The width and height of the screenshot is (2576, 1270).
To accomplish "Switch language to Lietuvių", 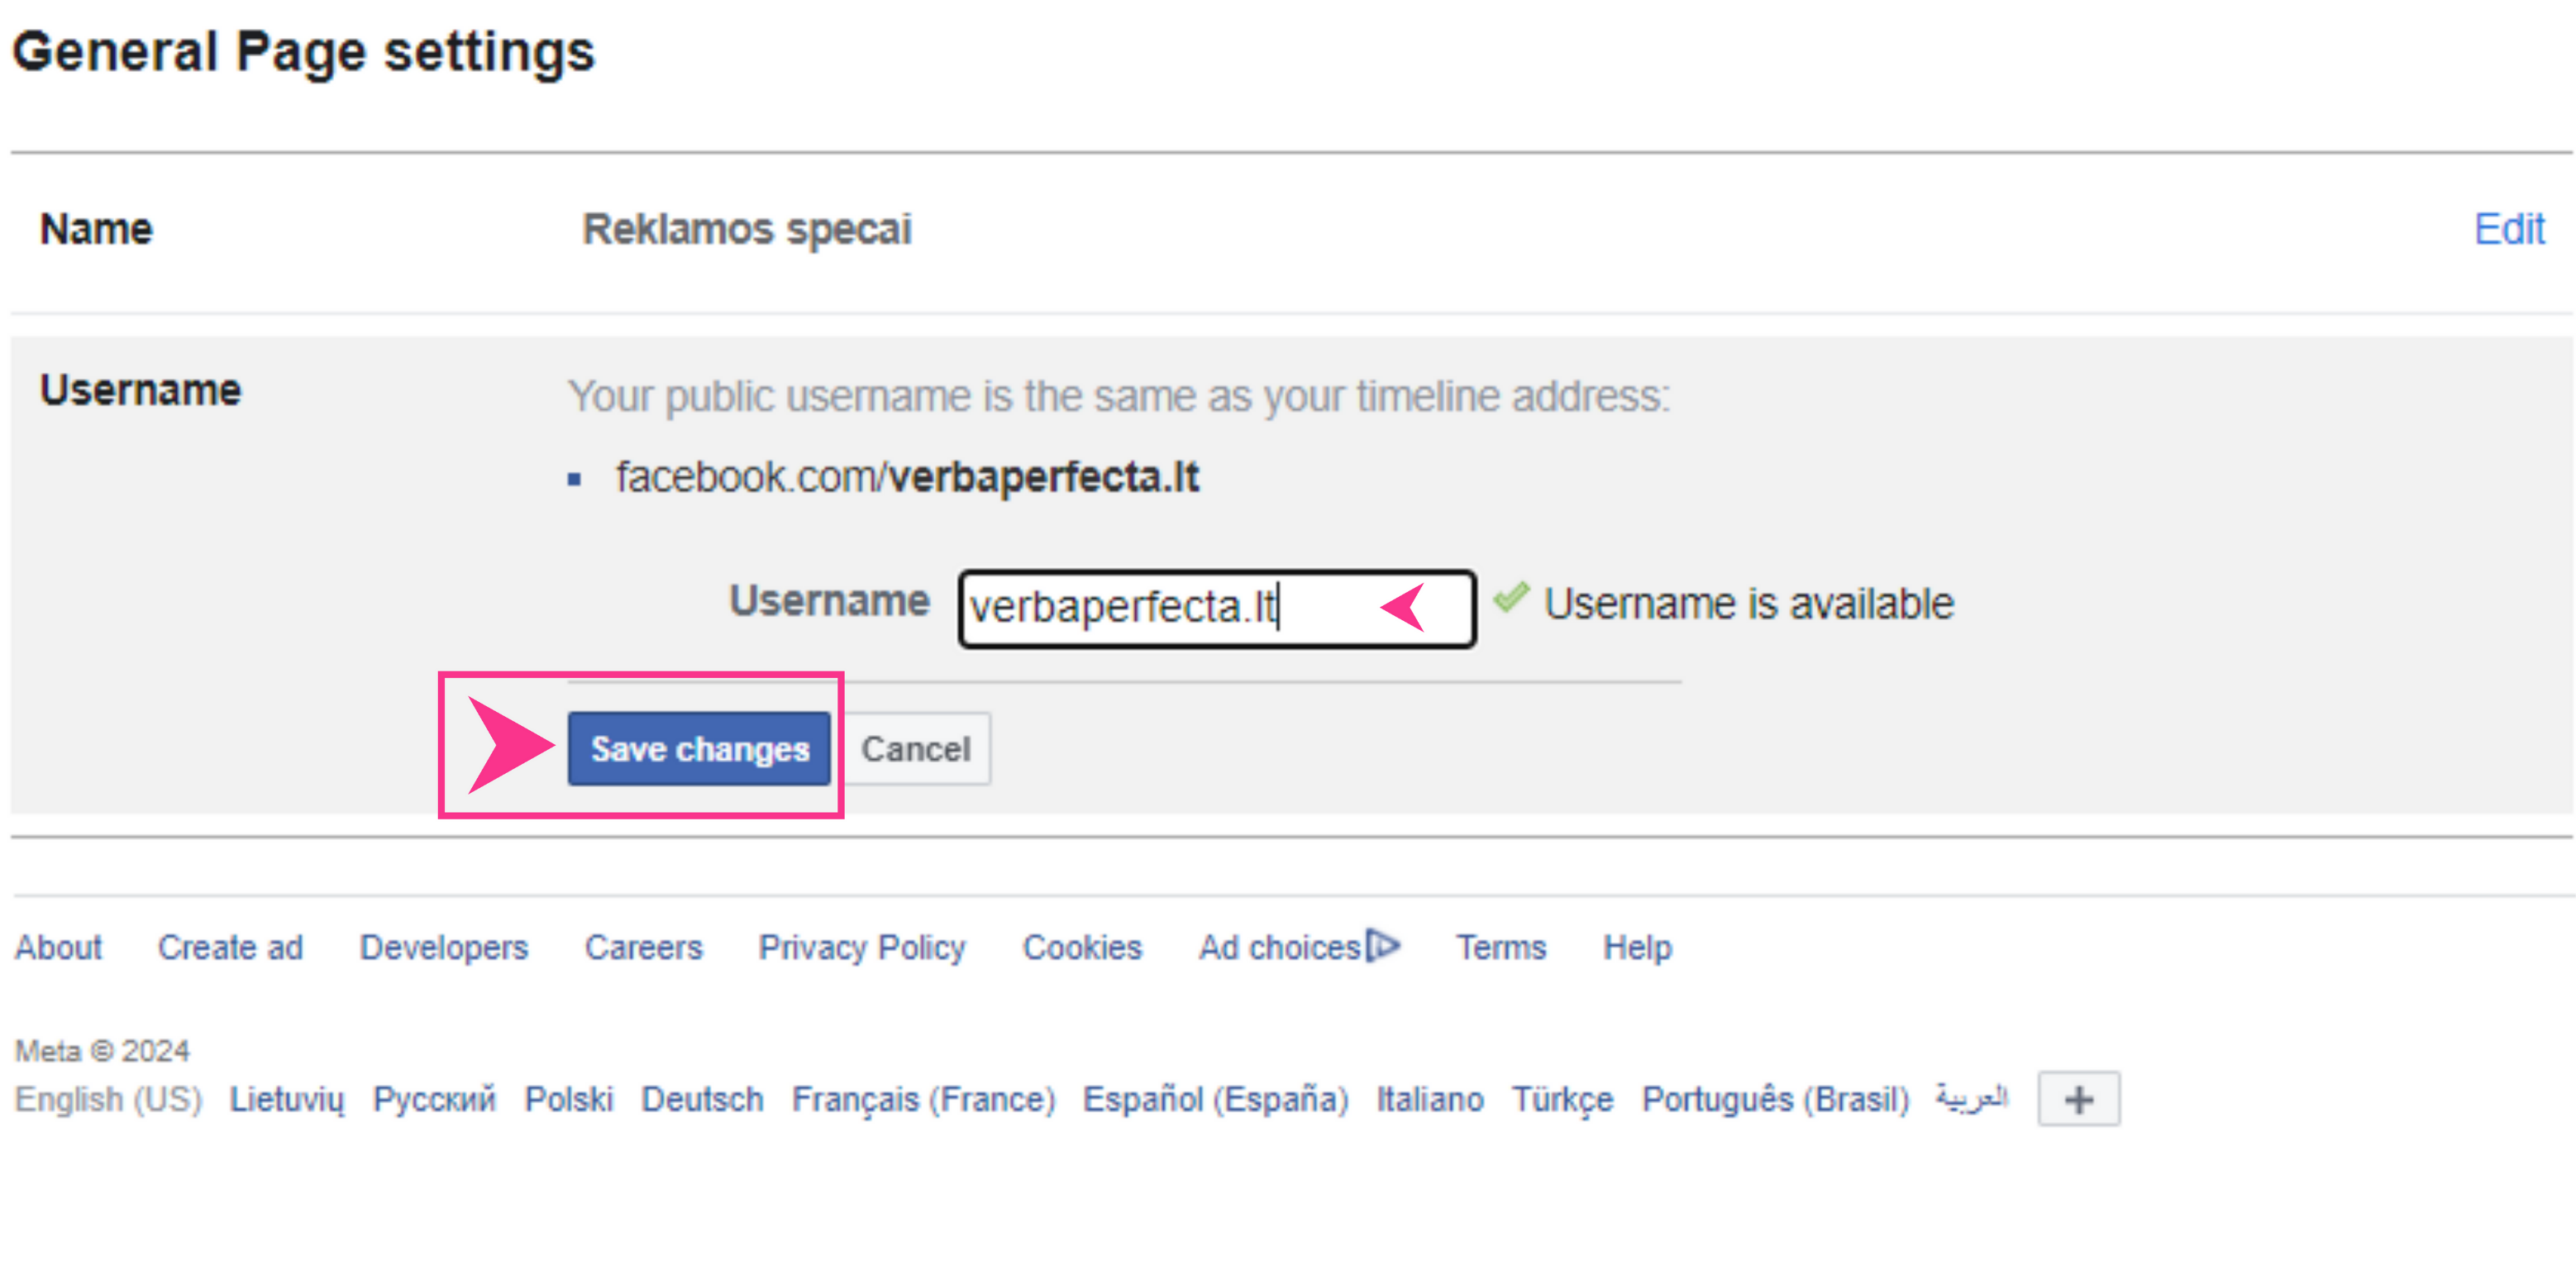I will 287,1099.
